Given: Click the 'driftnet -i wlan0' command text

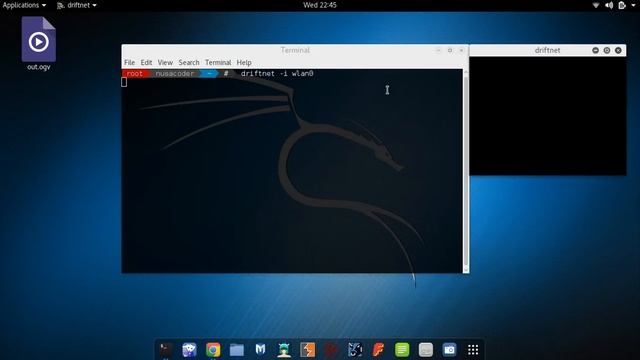Looking at the screenshot, I should pos(277,73).
